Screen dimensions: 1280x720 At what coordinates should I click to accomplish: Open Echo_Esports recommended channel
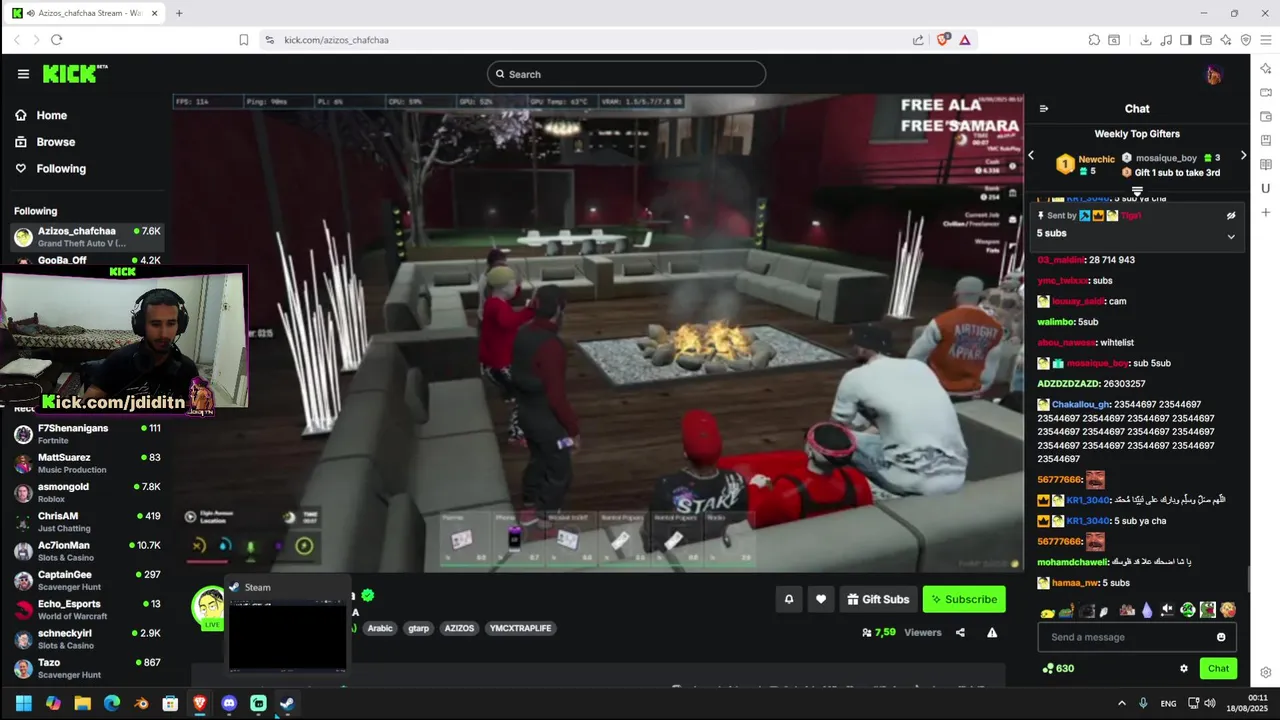point(87,610)
